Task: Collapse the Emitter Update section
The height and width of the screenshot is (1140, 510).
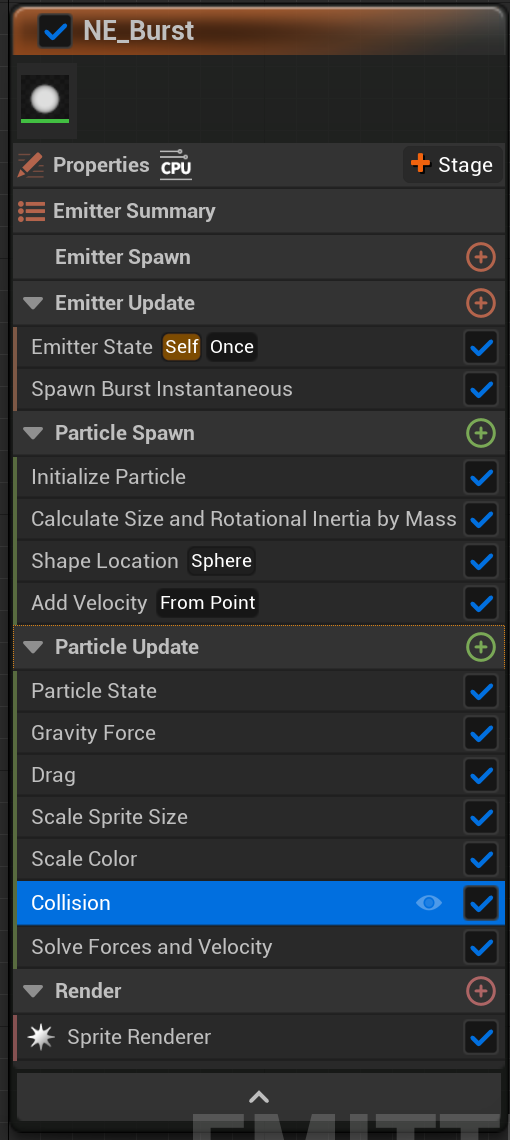Action: [33, 303]
